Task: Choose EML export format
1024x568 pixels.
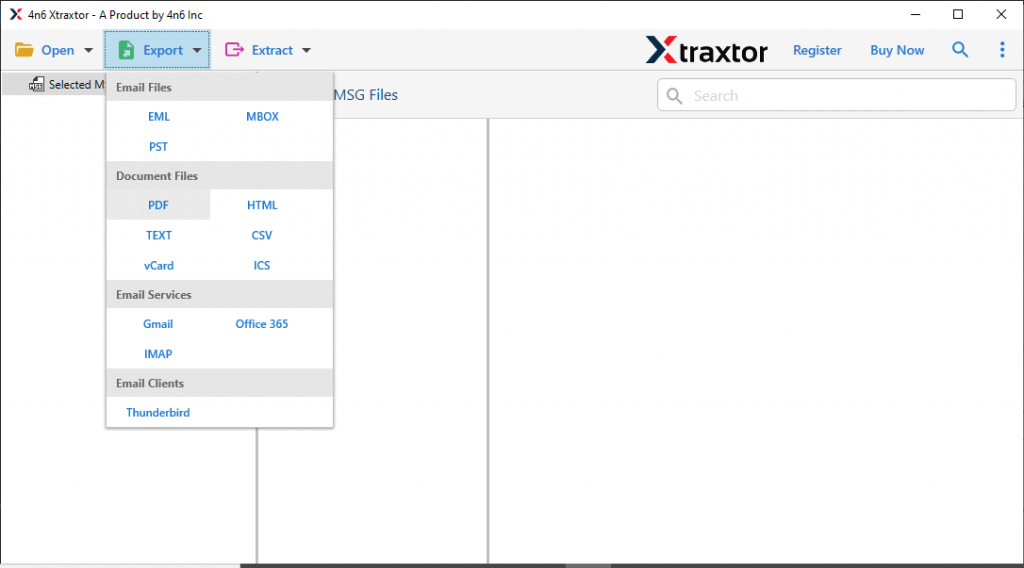Action: [x=159, y=116]
